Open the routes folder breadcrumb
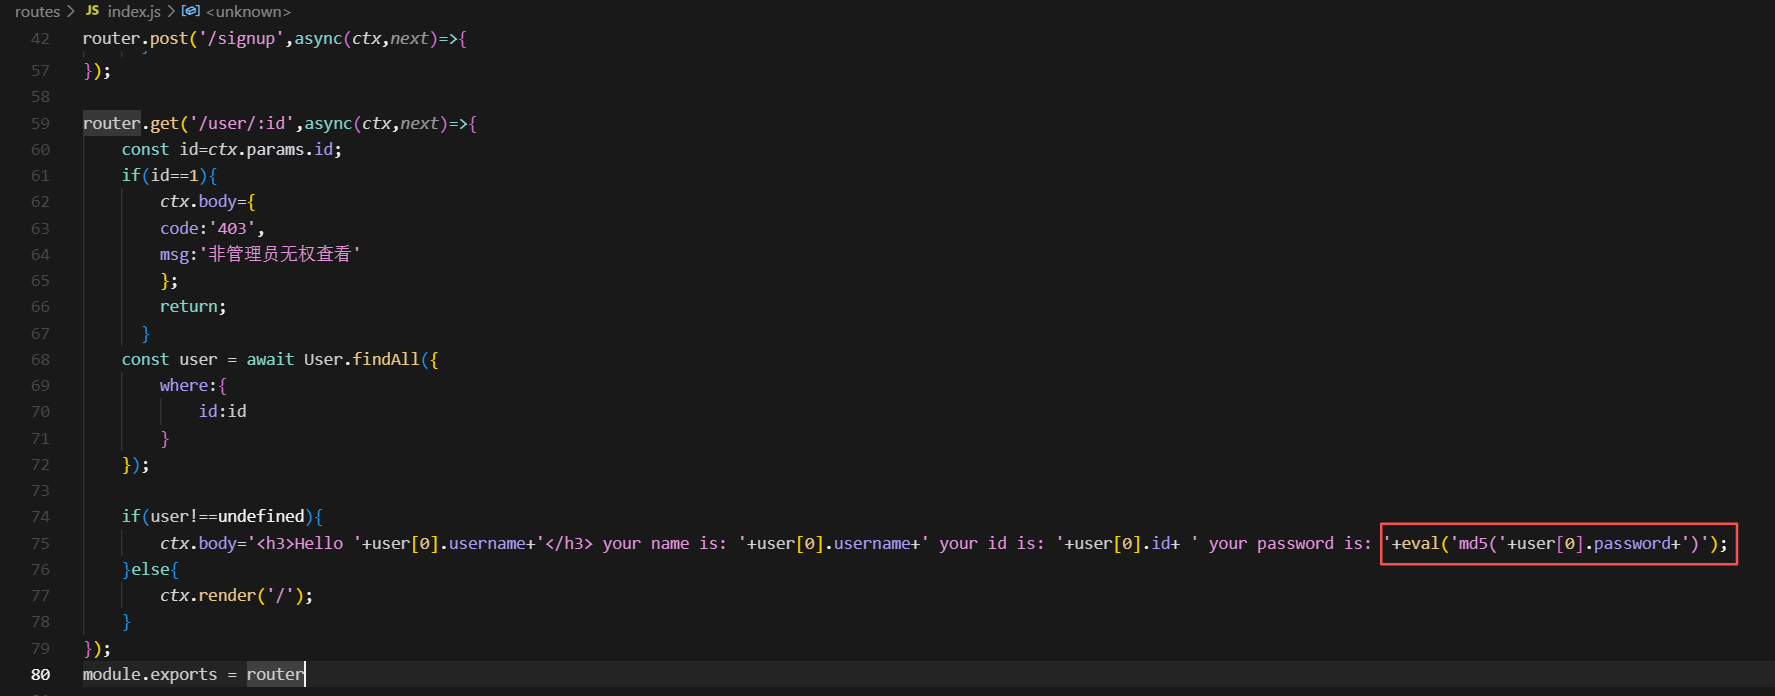This screenshot has height=696, width=1775. [x=37, y=11]
